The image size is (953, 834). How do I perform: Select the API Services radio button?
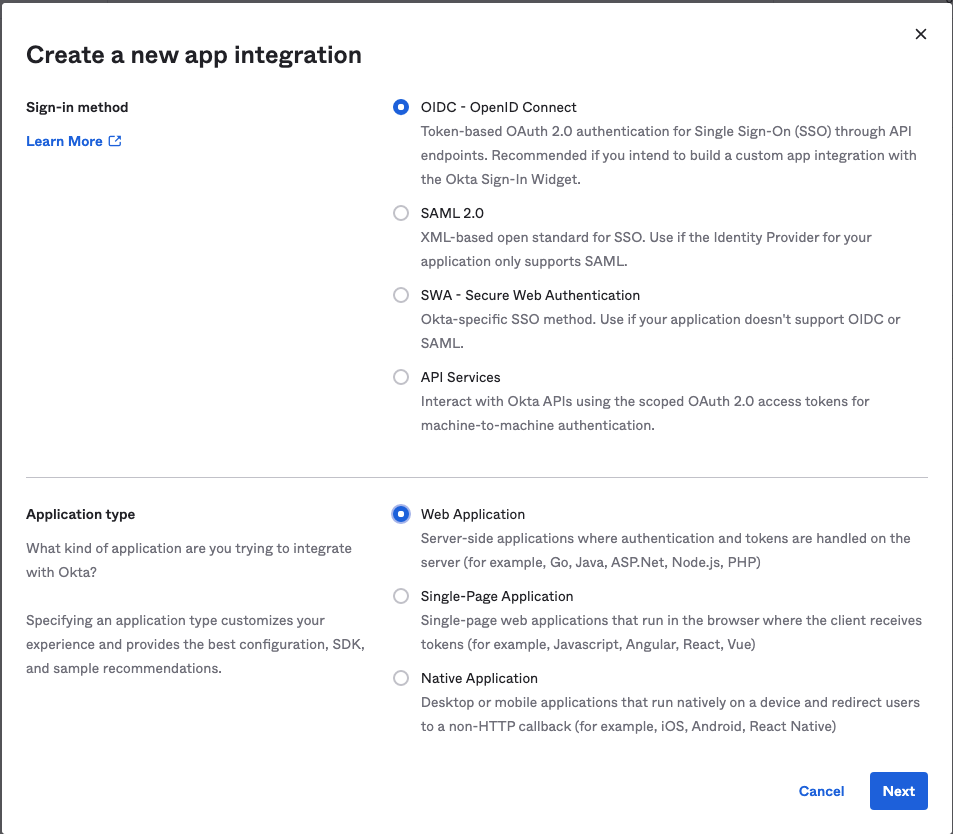point(401,377)
